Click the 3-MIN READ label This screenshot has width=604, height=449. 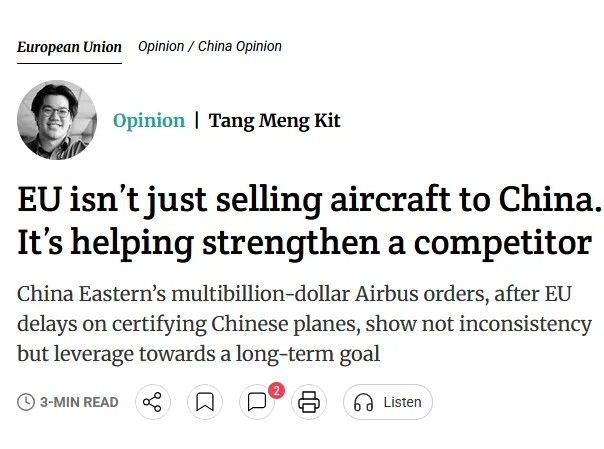pos(79,402)
